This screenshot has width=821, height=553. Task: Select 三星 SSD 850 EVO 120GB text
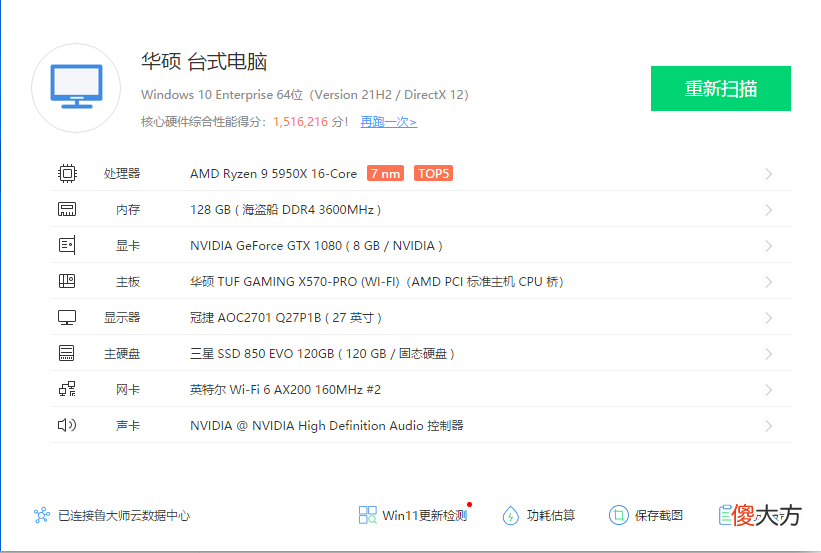point(322,354)
